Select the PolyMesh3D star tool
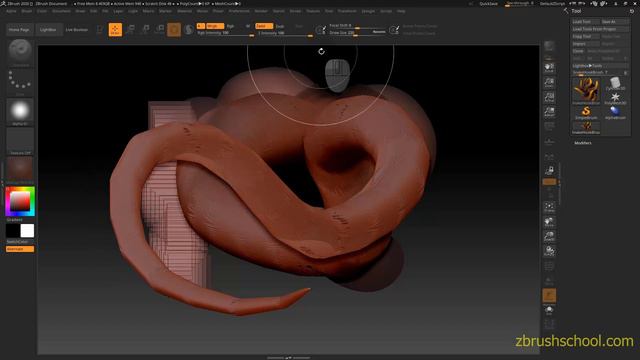The height and width of the screenshot is (360, 640). point(615,98)
